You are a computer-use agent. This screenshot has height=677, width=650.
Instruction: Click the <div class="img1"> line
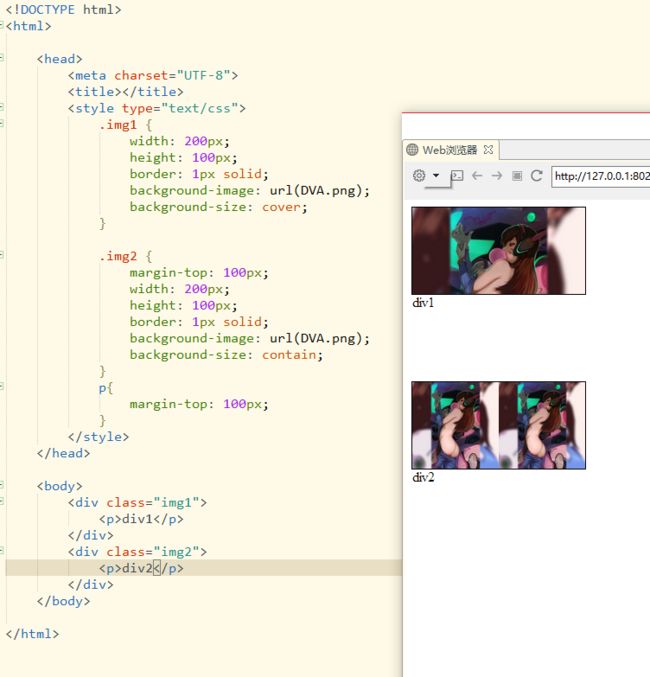coord(137,503)
